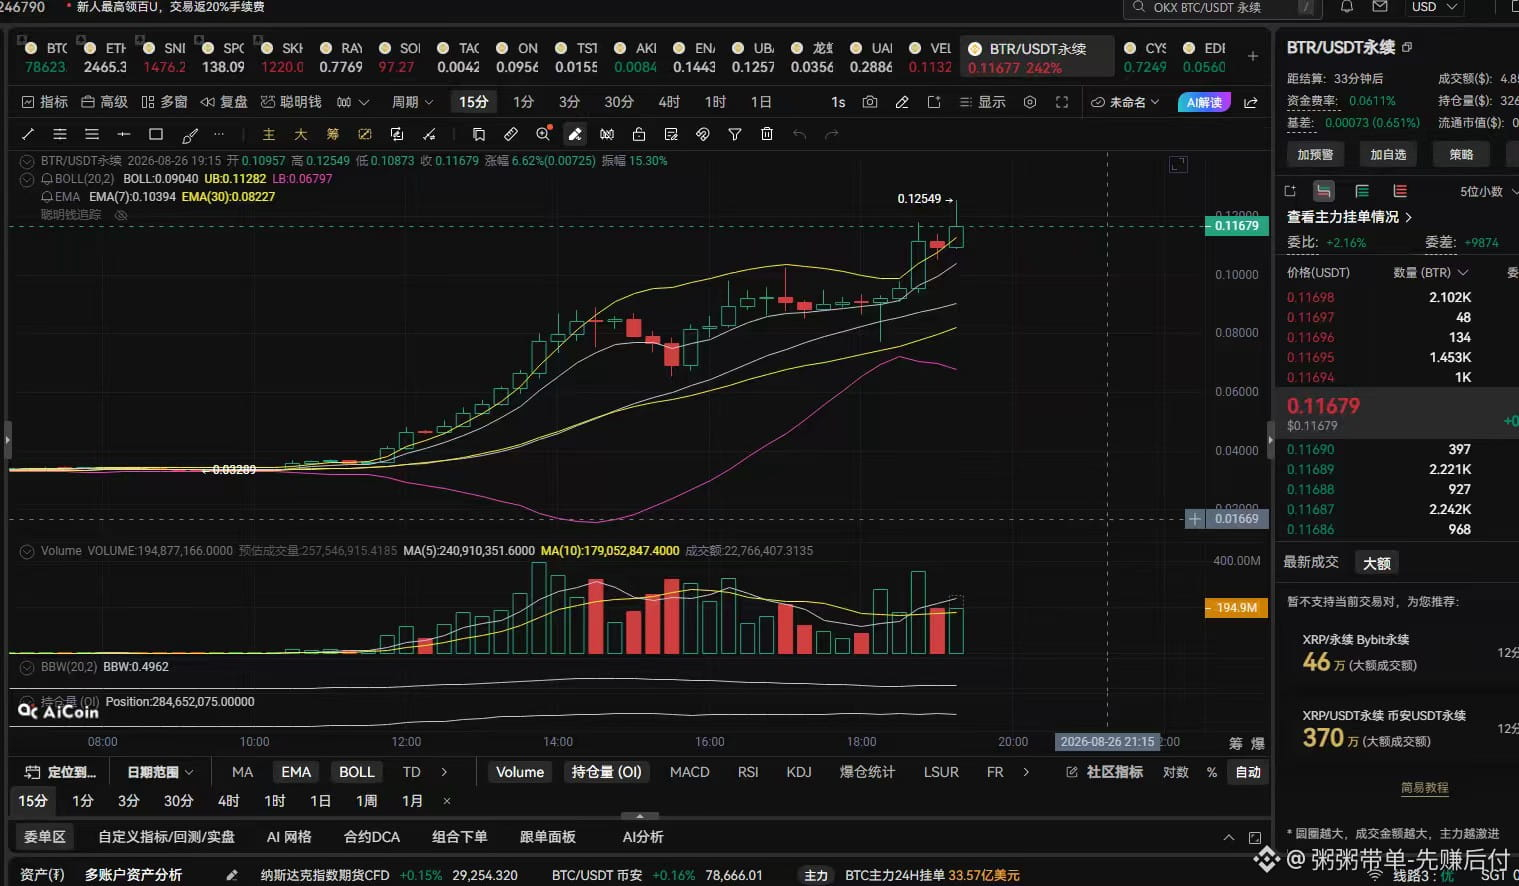Toggle the KDJ sub-indicator
The image size is (1519, 886).
799,772
